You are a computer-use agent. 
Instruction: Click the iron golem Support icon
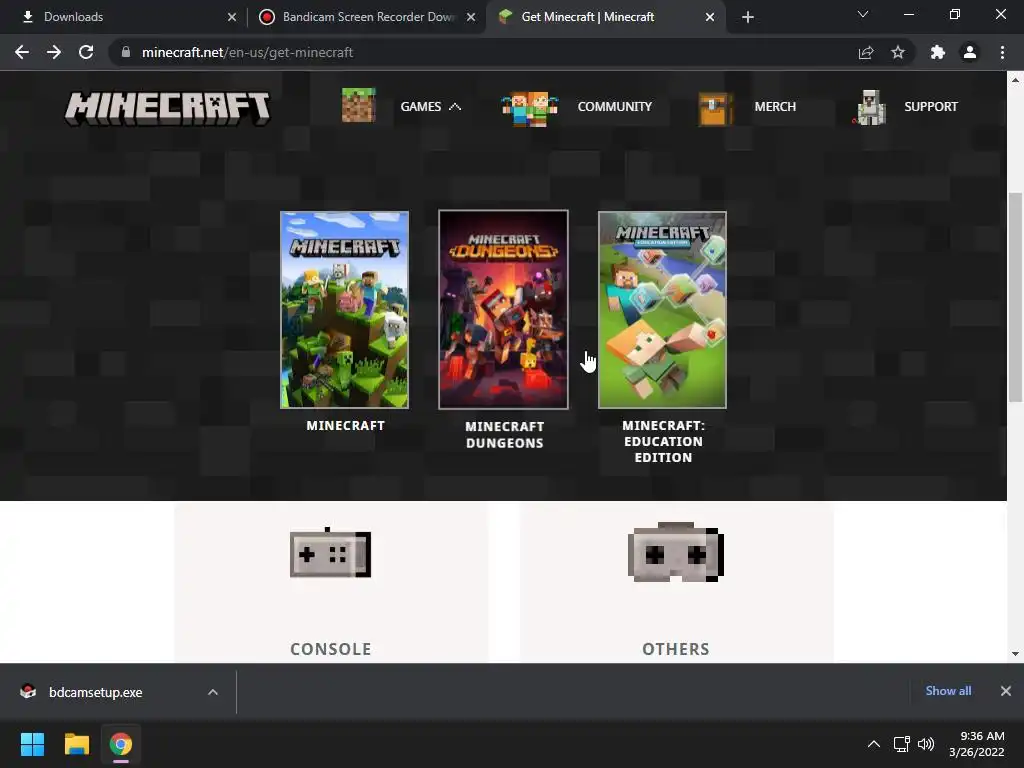(x=870, y=108)
